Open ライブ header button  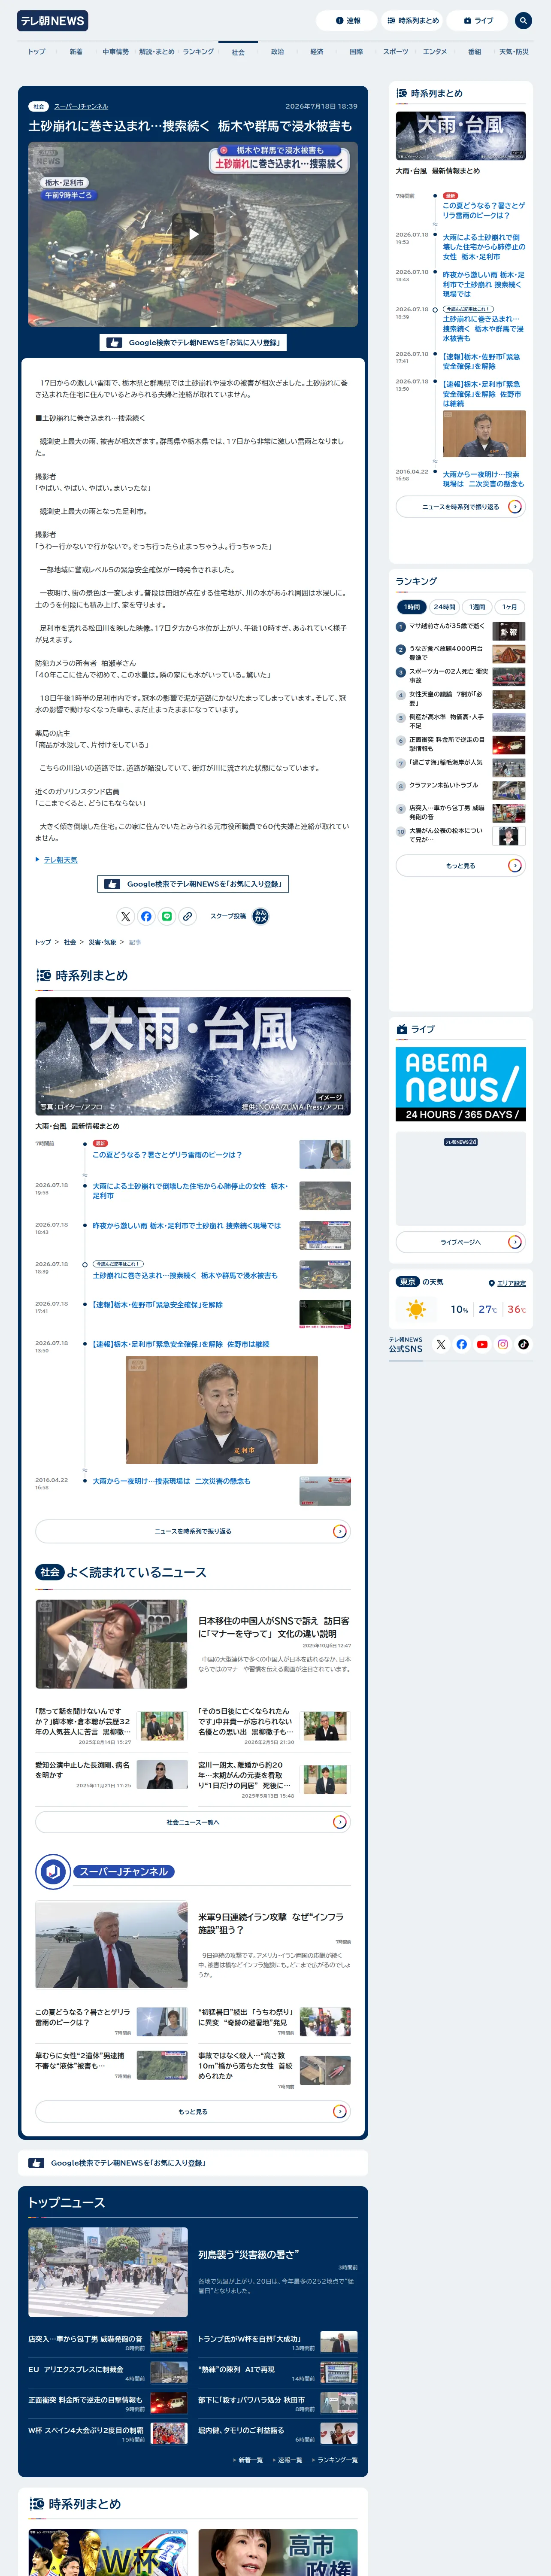click(x=478, y=20)
